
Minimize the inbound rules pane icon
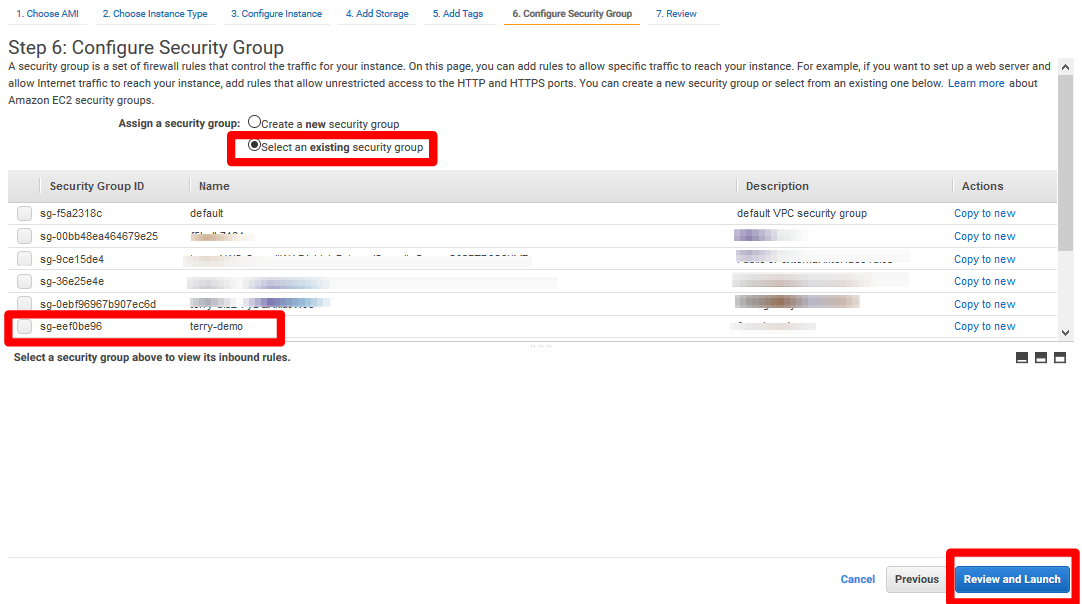(x=1022, y=358)
